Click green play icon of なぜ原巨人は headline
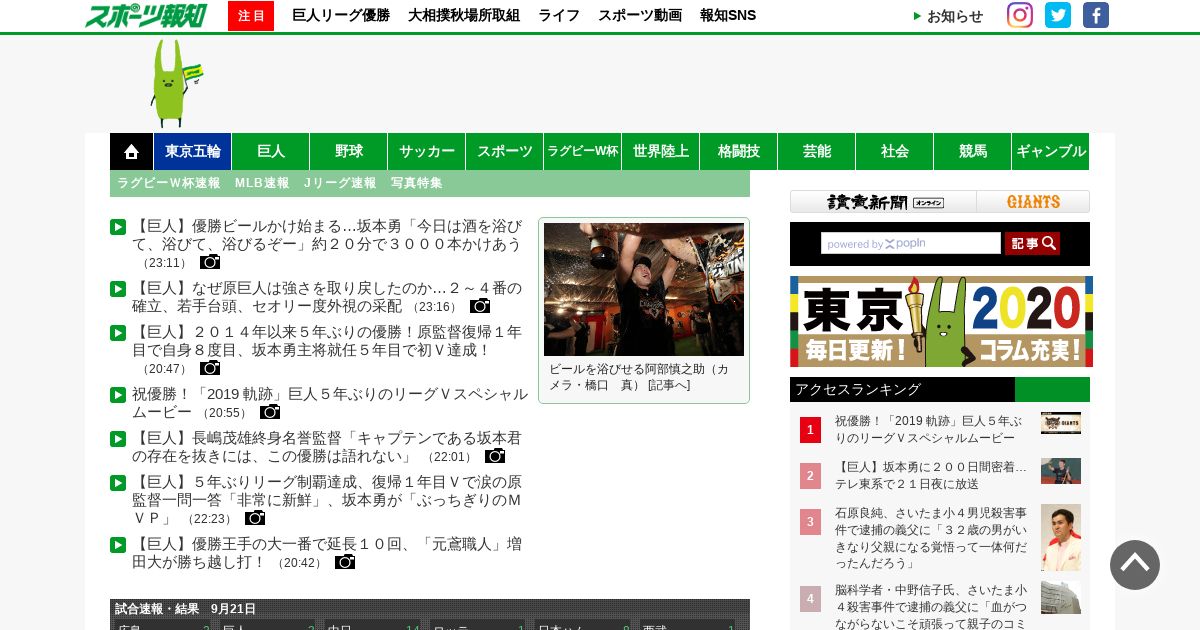The image size is (1200, 630). [118, 289]
